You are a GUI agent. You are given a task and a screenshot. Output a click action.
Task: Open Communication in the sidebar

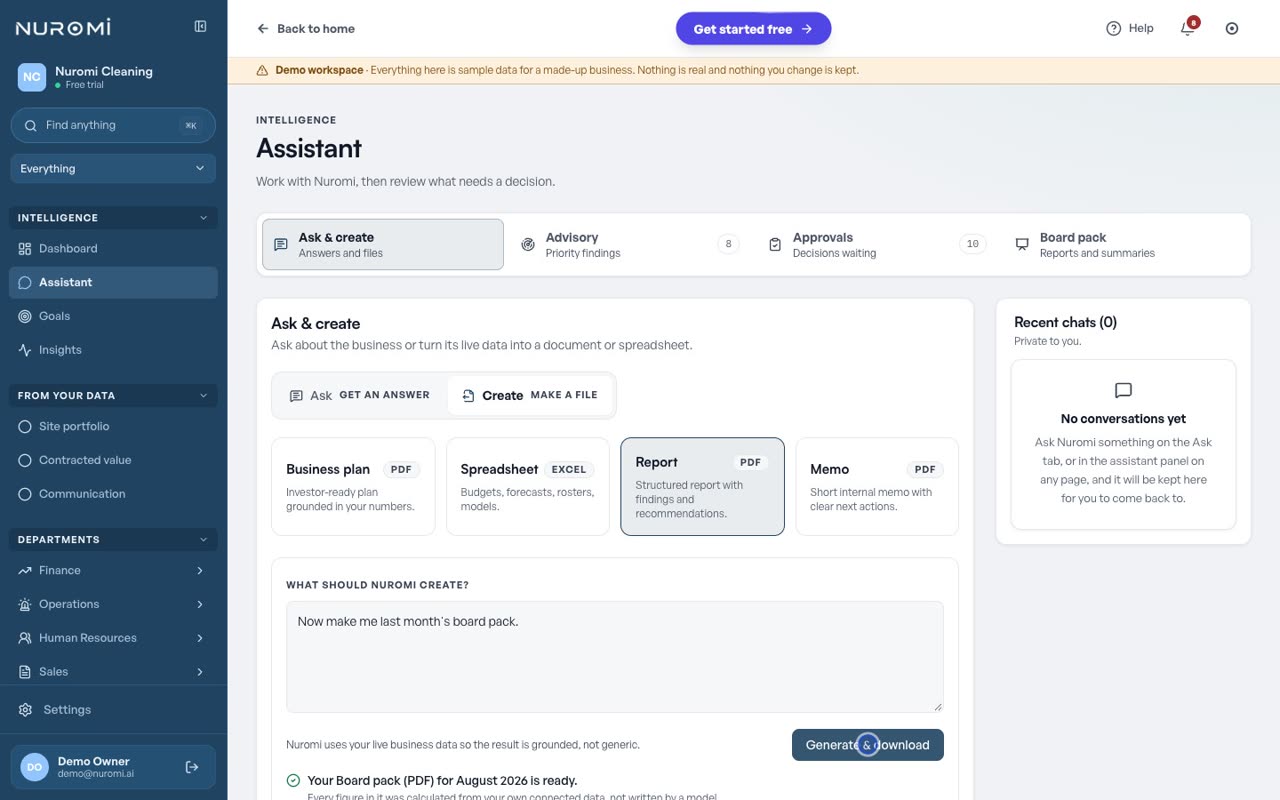click(113, 494)
